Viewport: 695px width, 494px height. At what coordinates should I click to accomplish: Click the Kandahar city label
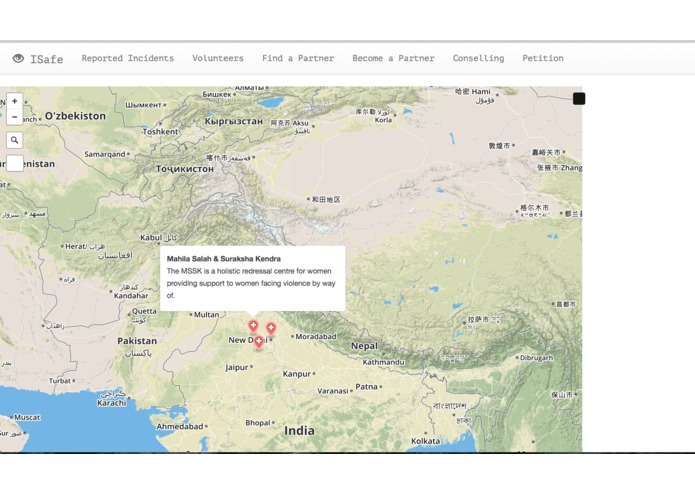pos(131,296)
